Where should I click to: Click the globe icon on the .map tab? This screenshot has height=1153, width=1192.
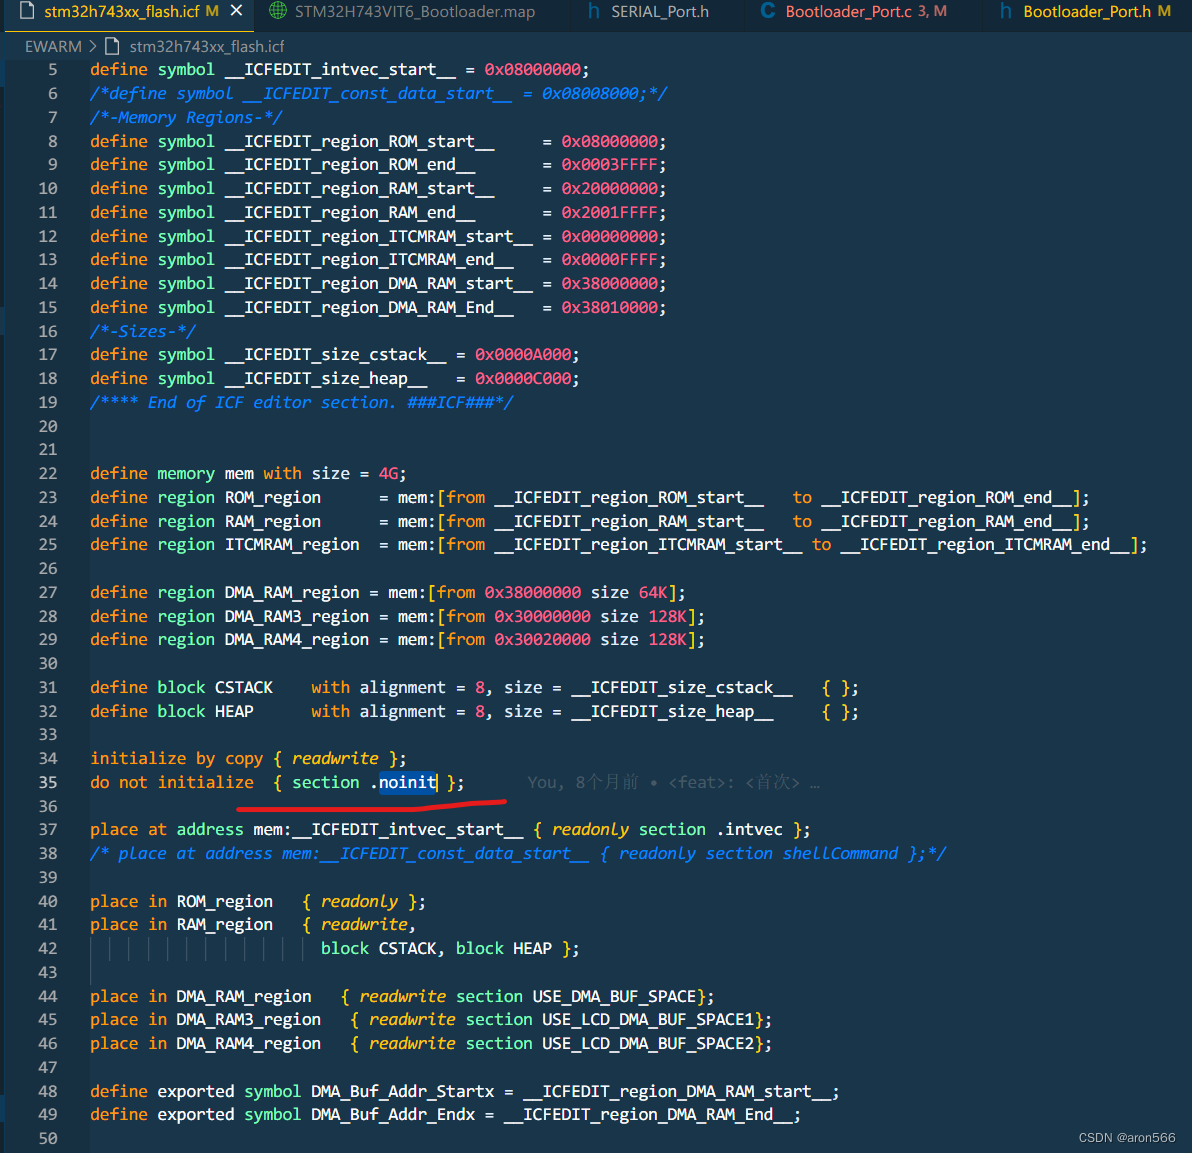tap(278, 11)
